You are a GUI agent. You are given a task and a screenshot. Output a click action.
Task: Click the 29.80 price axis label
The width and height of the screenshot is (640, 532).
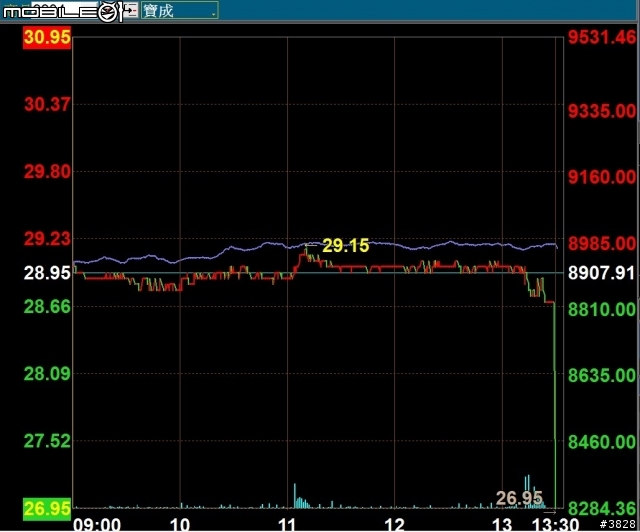47,172
